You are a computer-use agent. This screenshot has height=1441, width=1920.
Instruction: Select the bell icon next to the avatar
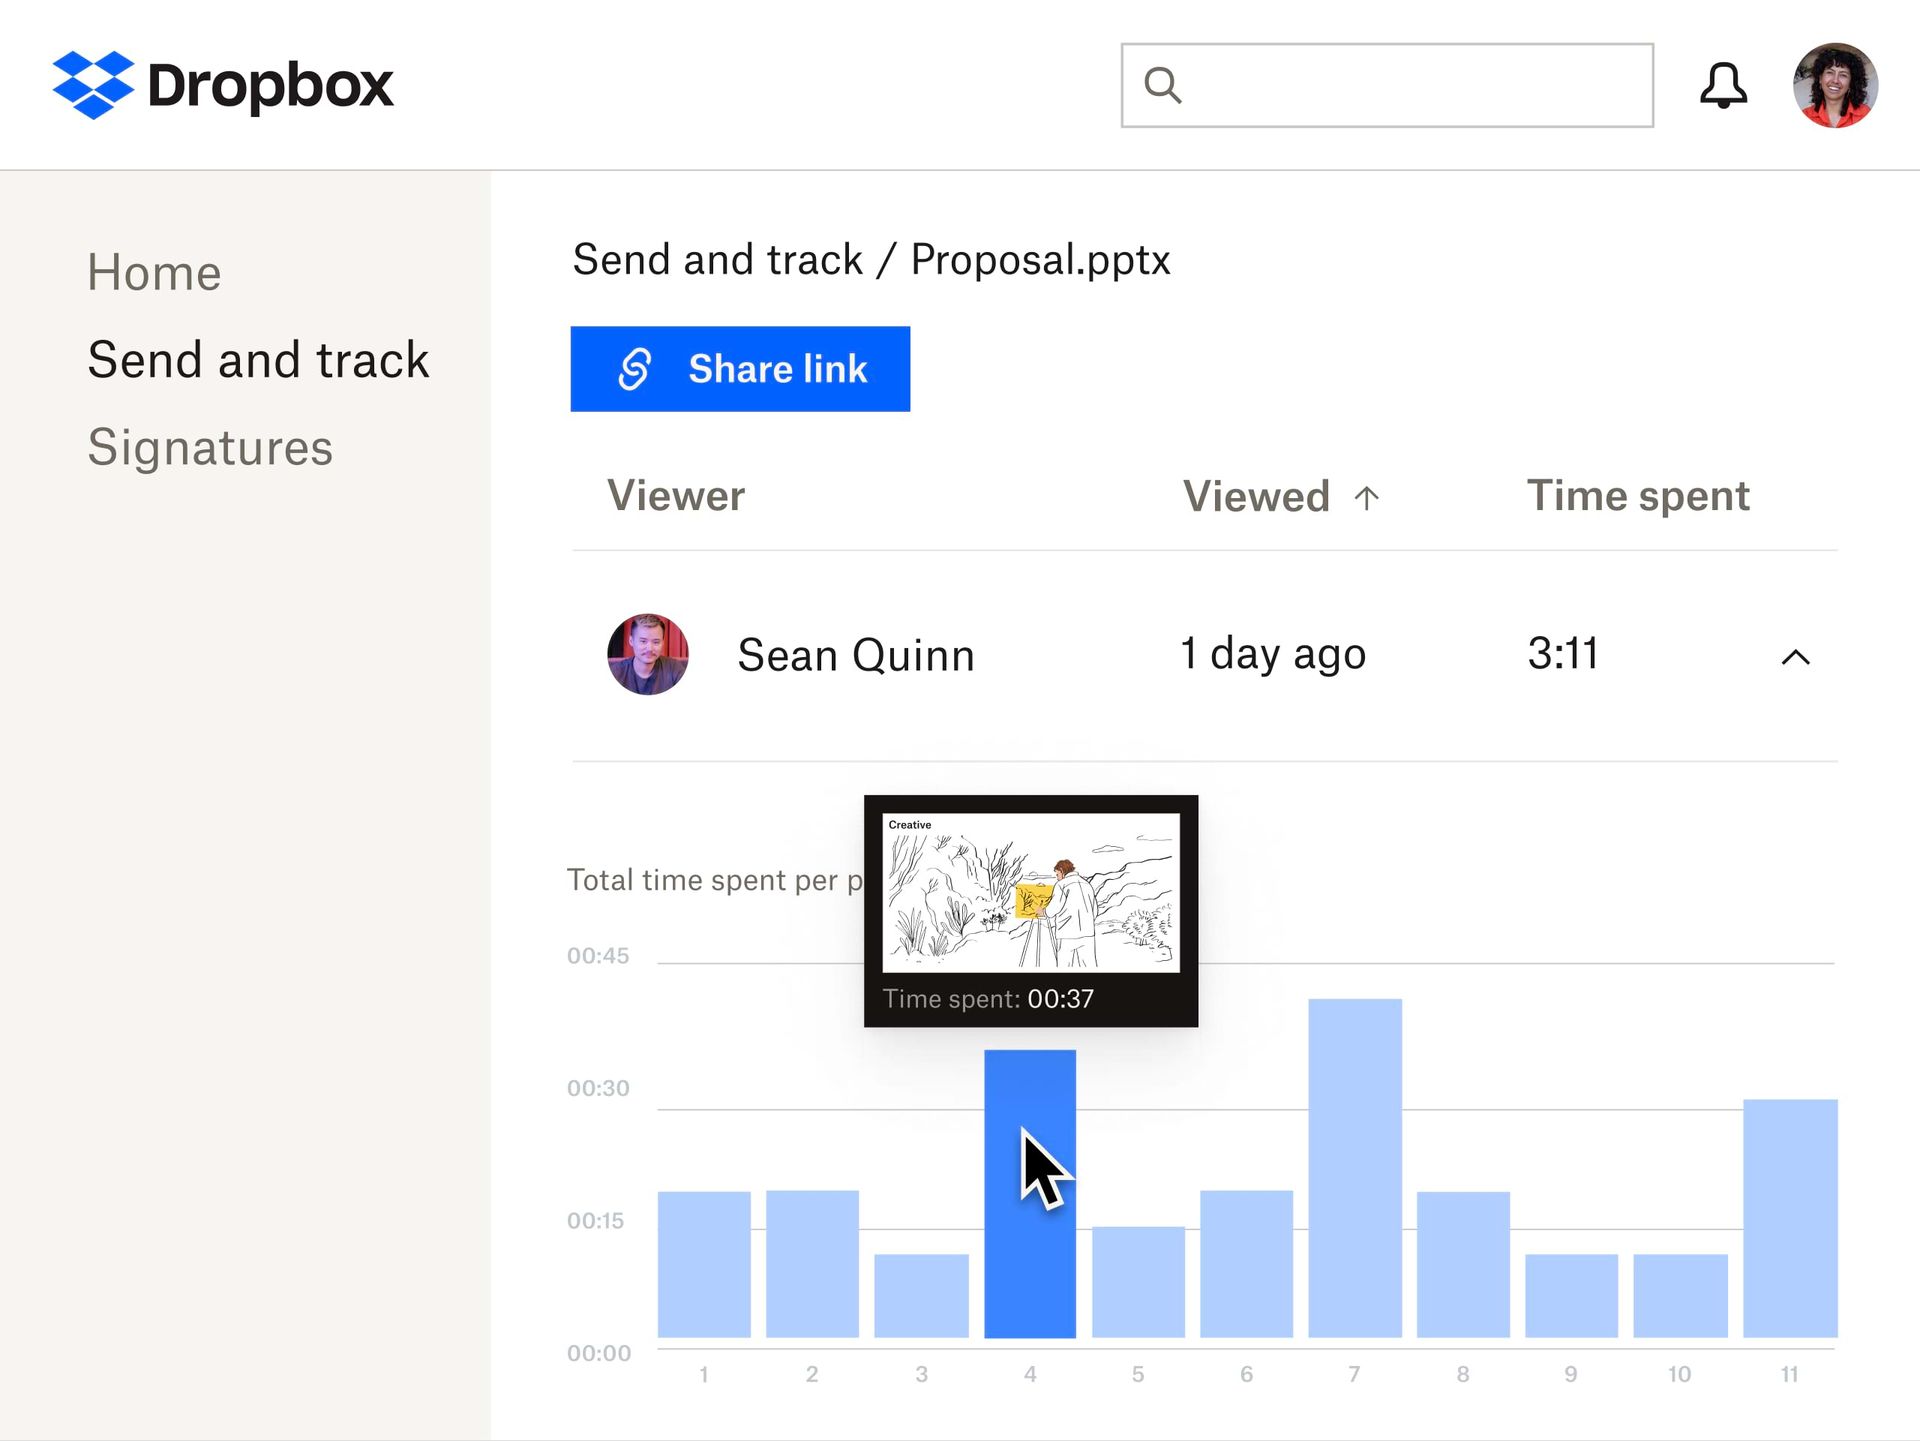tap(1723, 86)
